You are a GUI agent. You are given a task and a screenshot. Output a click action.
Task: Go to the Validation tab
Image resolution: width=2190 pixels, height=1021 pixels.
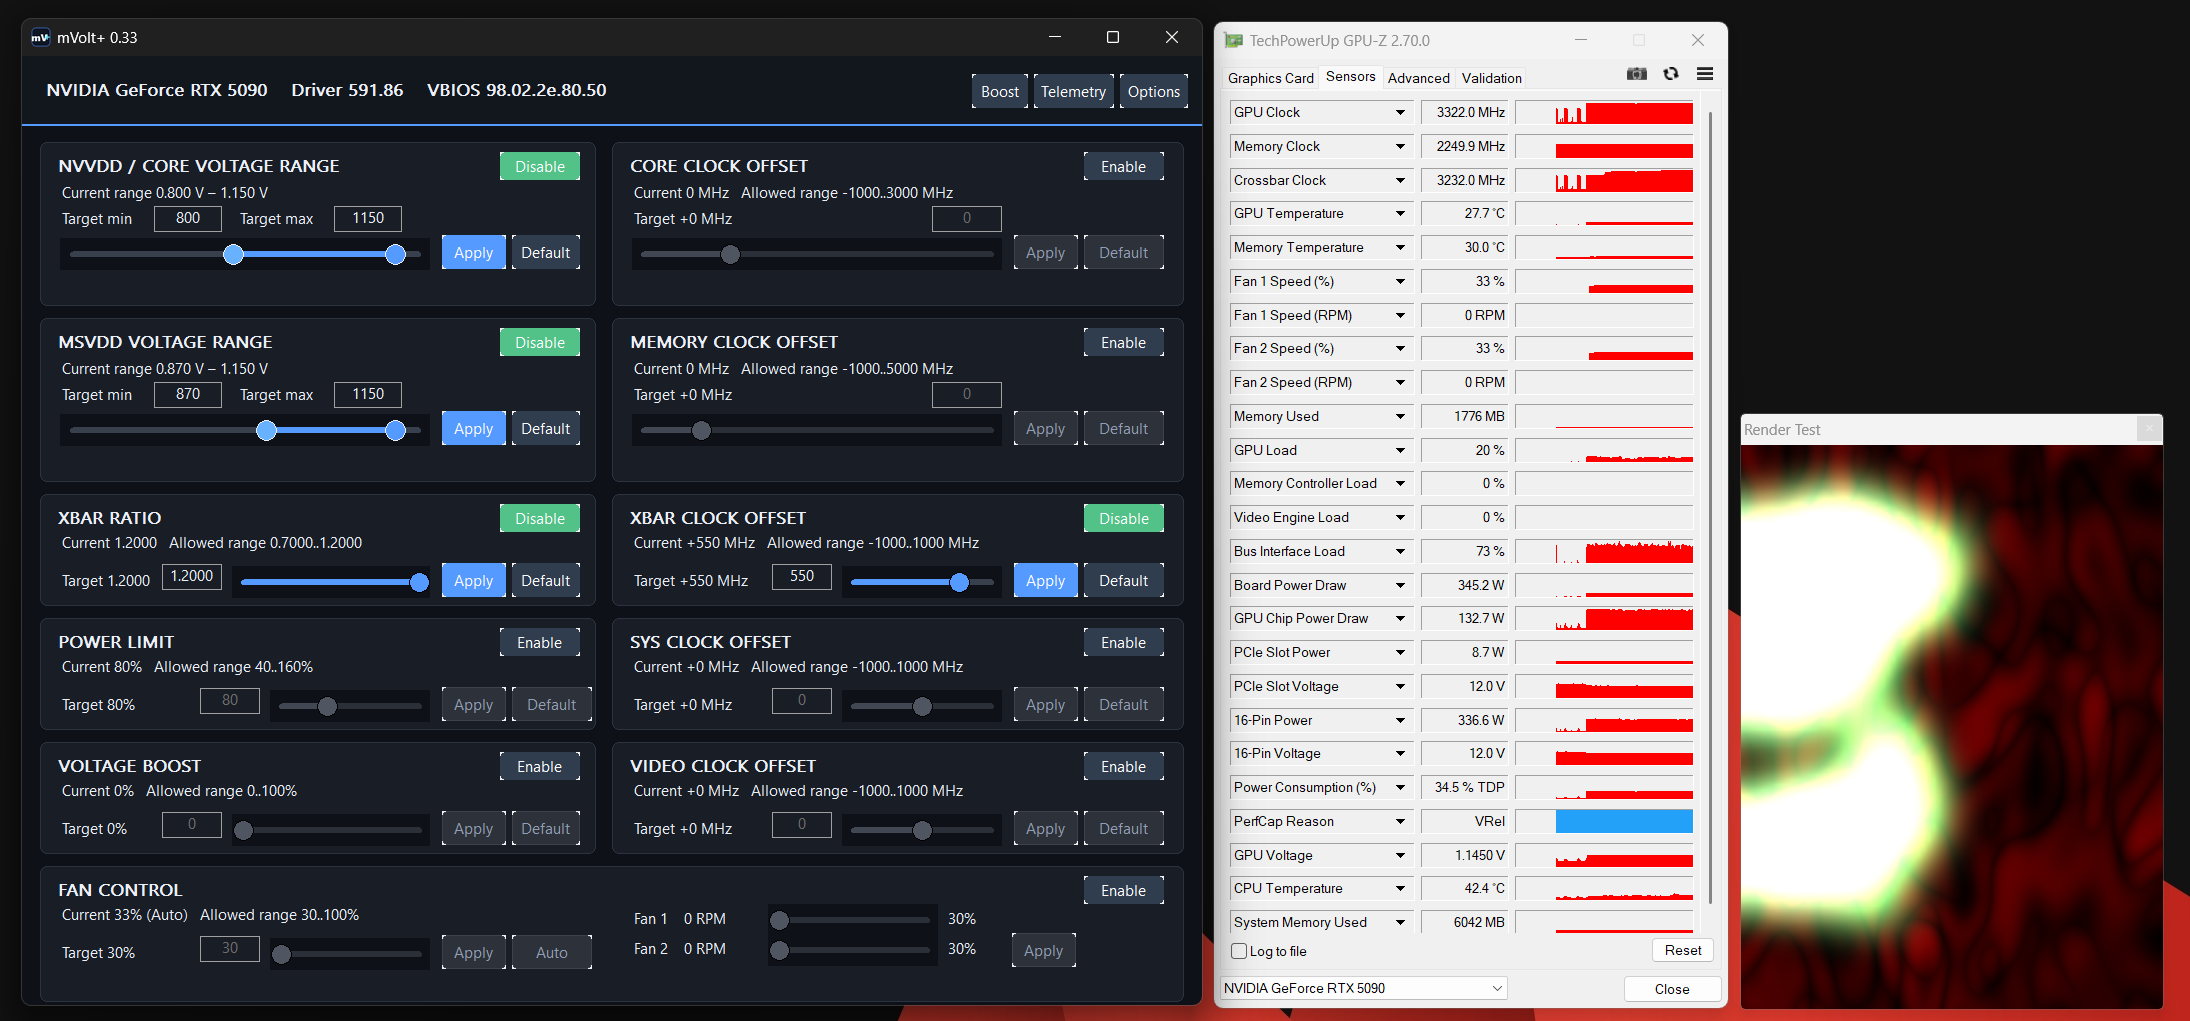tap(1492, 78)
